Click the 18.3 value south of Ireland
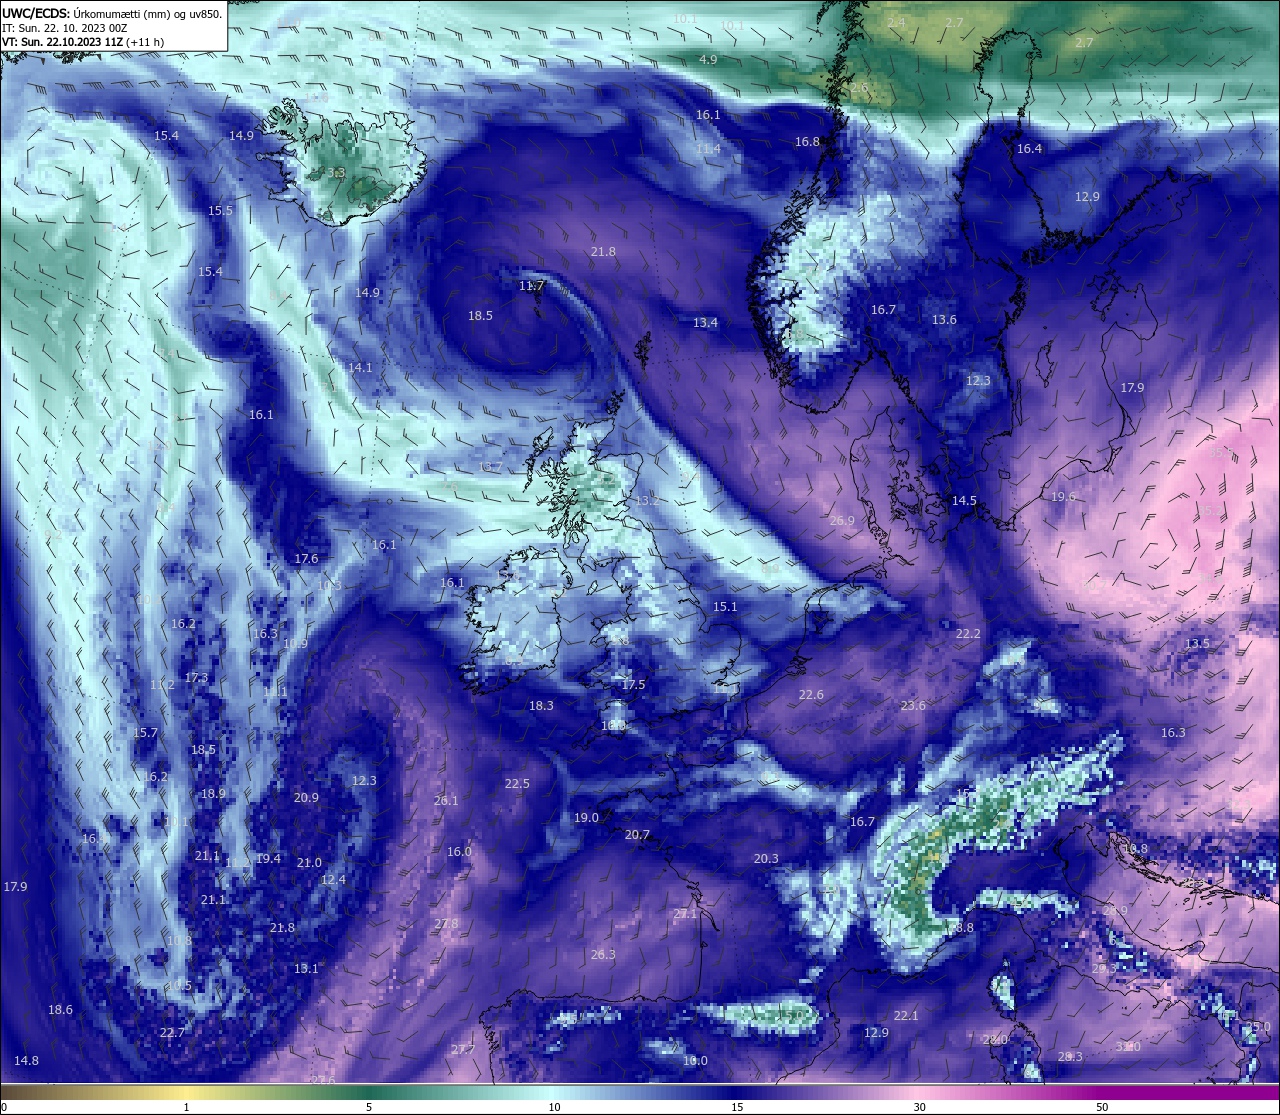Screen dimensions: 1280x1115 [x=541, y=706]
